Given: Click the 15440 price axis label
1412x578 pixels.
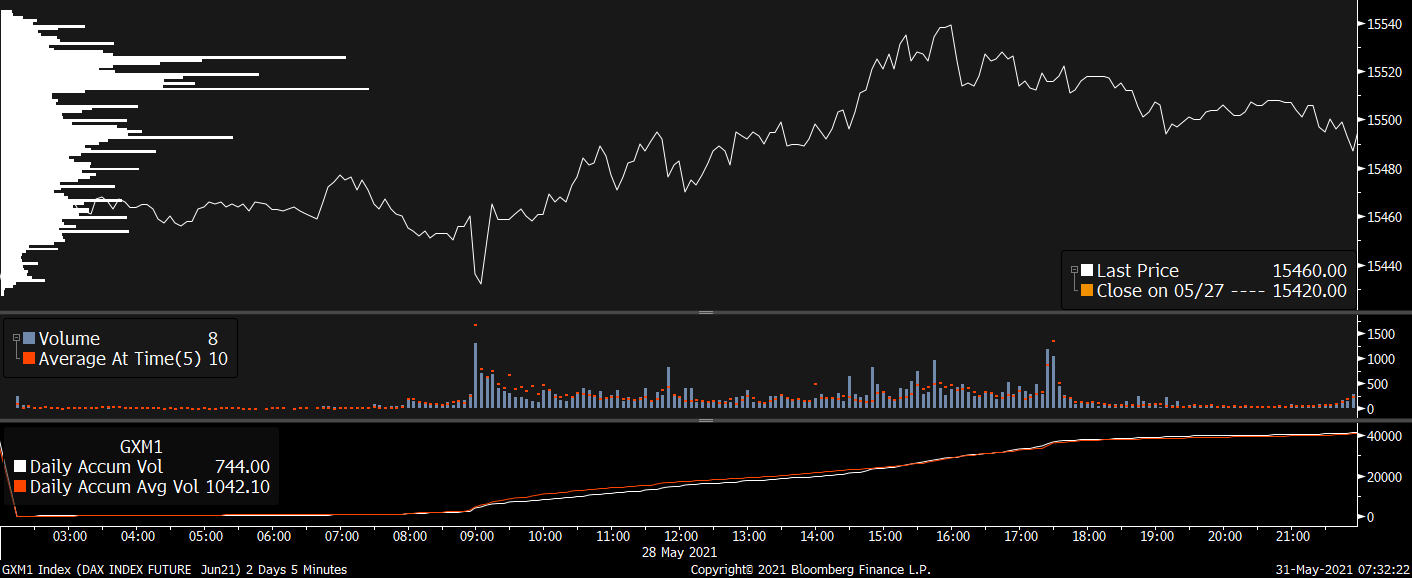Looking at the screenshot, I should [1384, 266].
